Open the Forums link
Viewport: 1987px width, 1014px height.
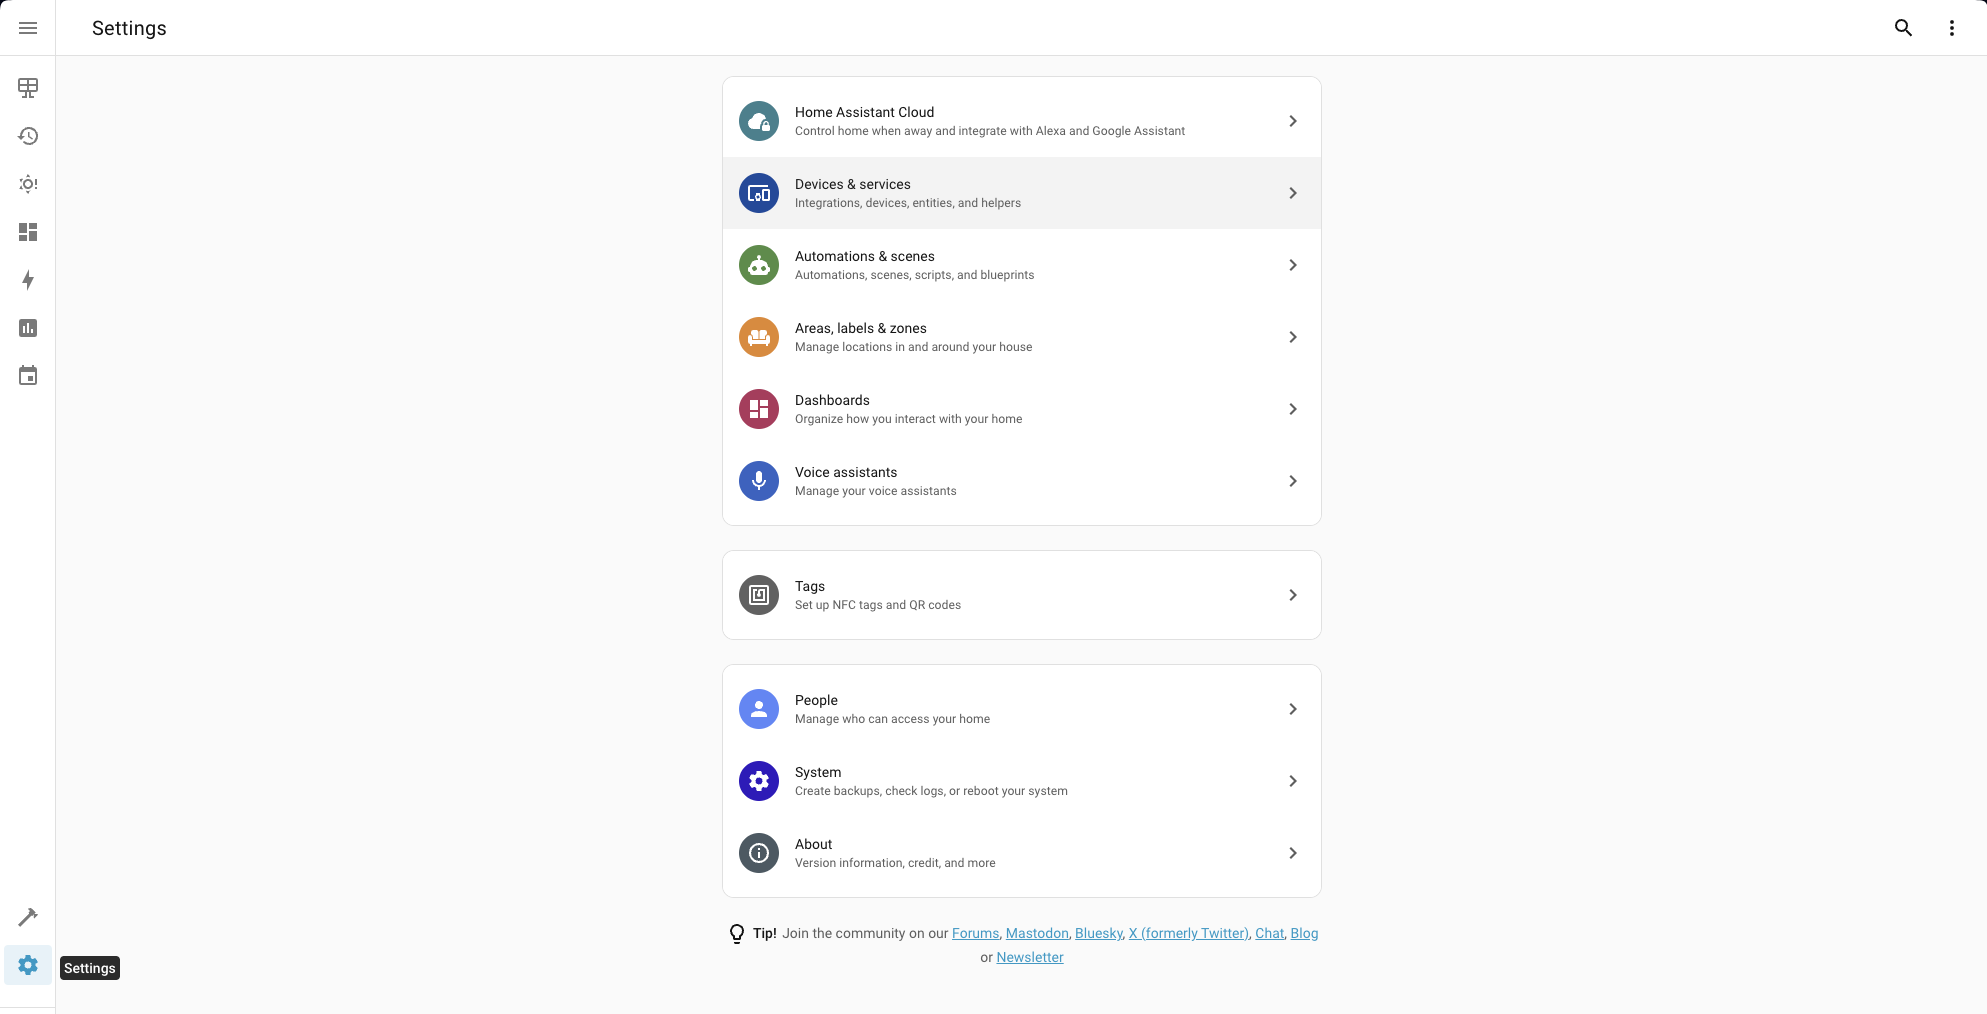(x=975, y=933)
